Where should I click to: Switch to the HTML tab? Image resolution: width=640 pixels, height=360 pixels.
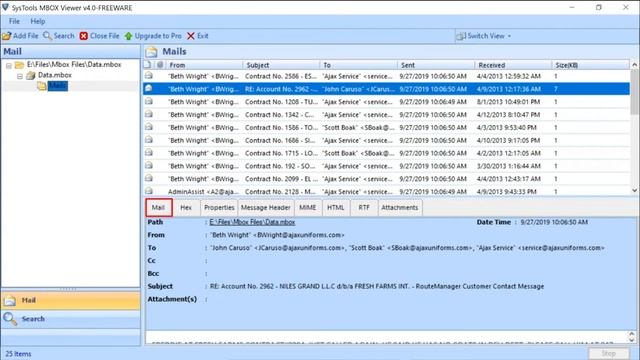click(335, 207)
